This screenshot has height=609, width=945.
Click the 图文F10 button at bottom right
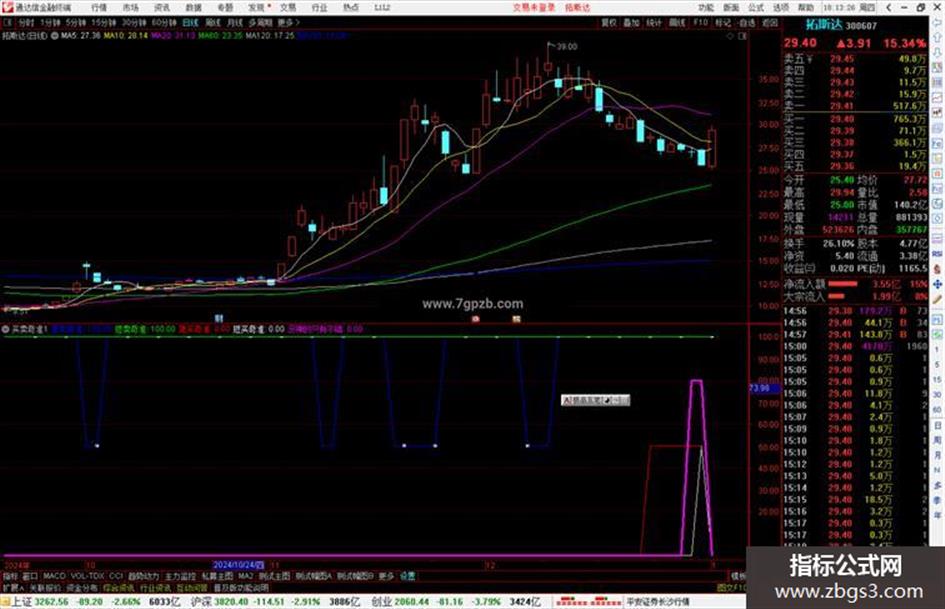point(732,587)
